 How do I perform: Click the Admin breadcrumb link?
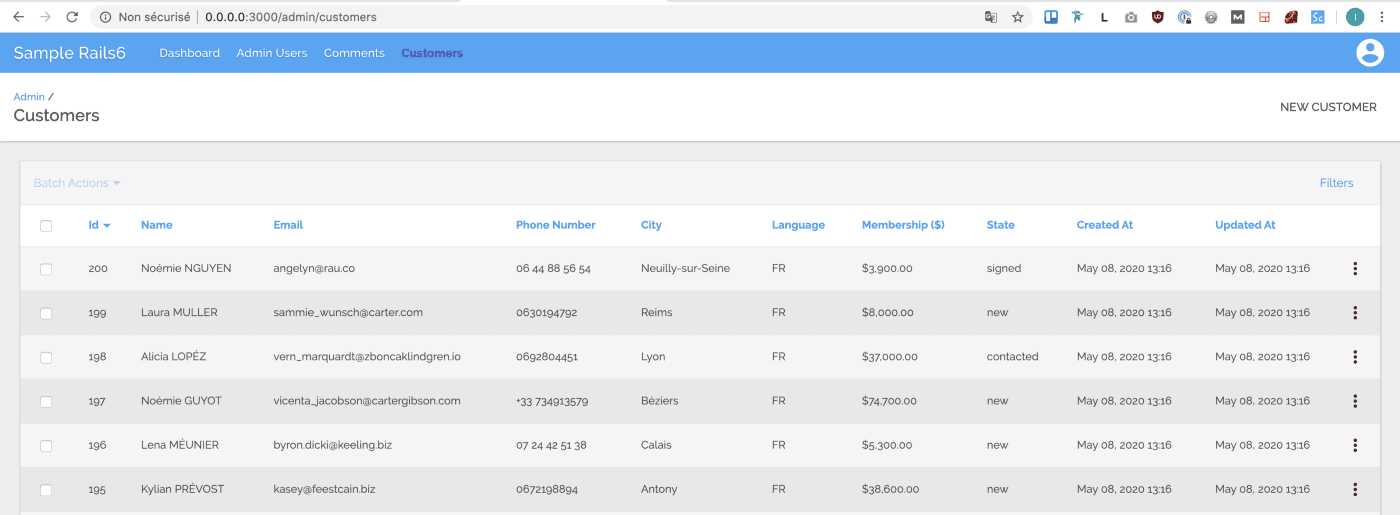[29, 97]
